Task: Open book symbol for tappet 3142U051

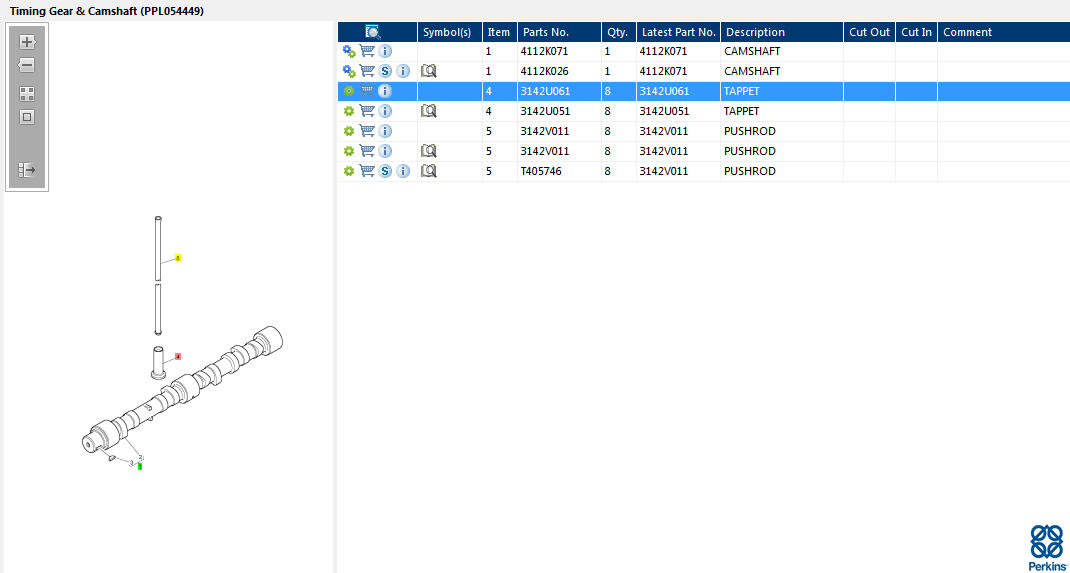Action: point(429,111)
